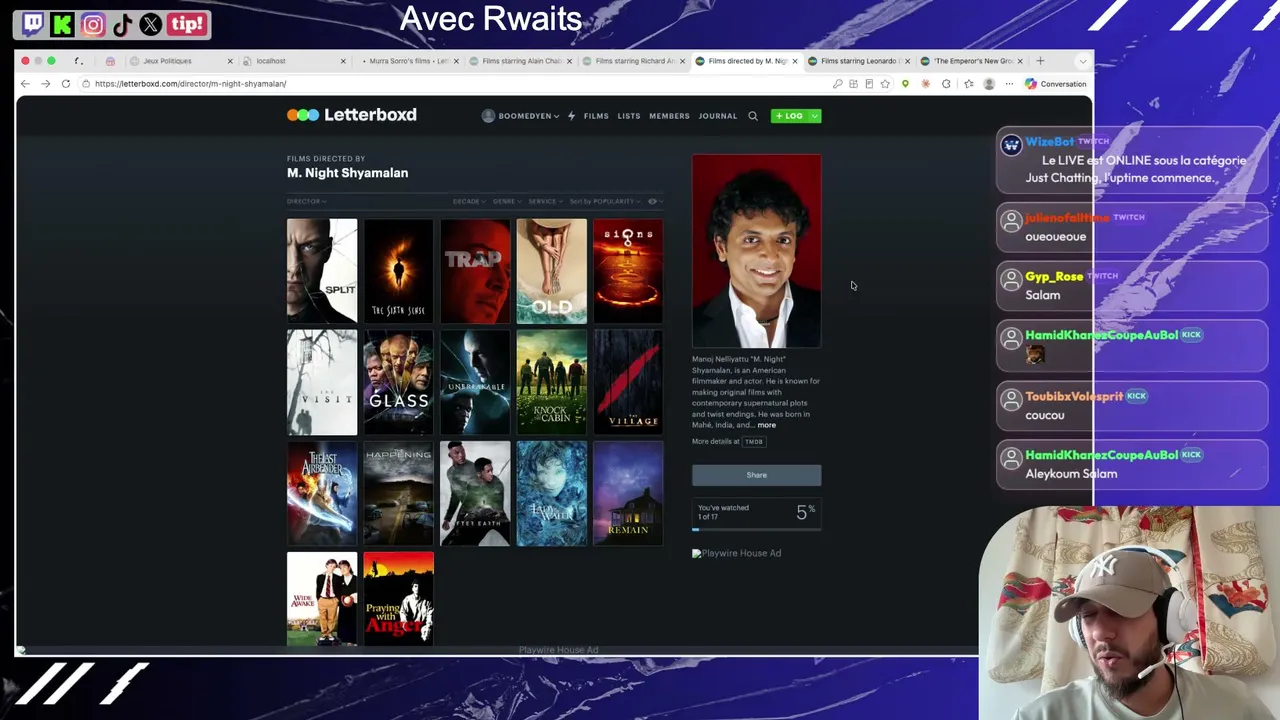Viewport: 1280px width, 720px height.
Task: Open a new browser tab
Action: (1040, 61)
